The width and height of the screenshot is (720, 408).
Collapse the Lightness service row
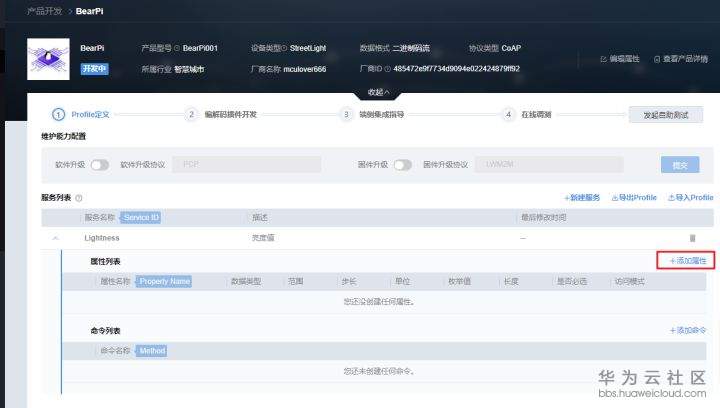56,238
